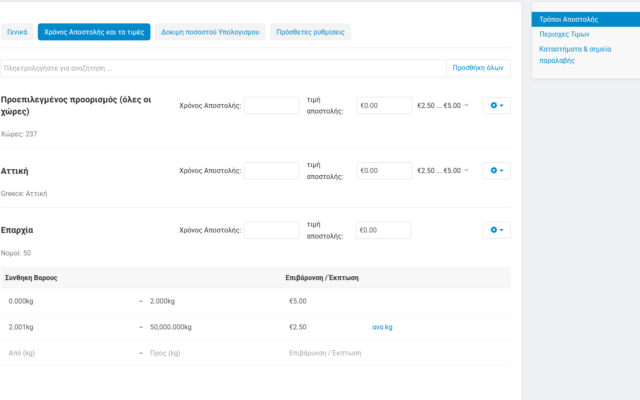Click the ανα kg link
This screenshot has width=640, height=400.
pyautogui.click(x=382, y=326)
